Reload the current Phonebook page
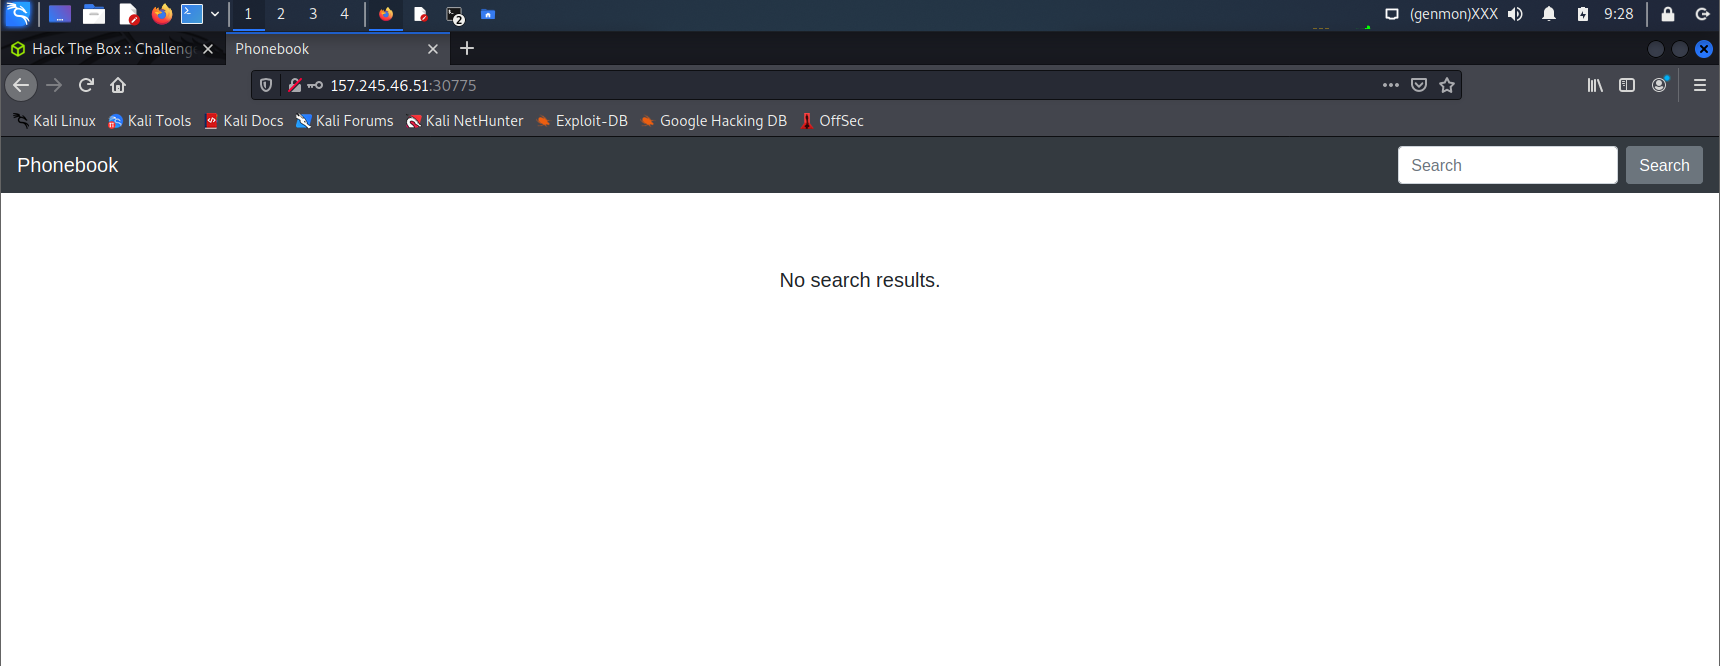Image resolution: width=1720 pixels, height=666 pixels. [x=86, y=85]
